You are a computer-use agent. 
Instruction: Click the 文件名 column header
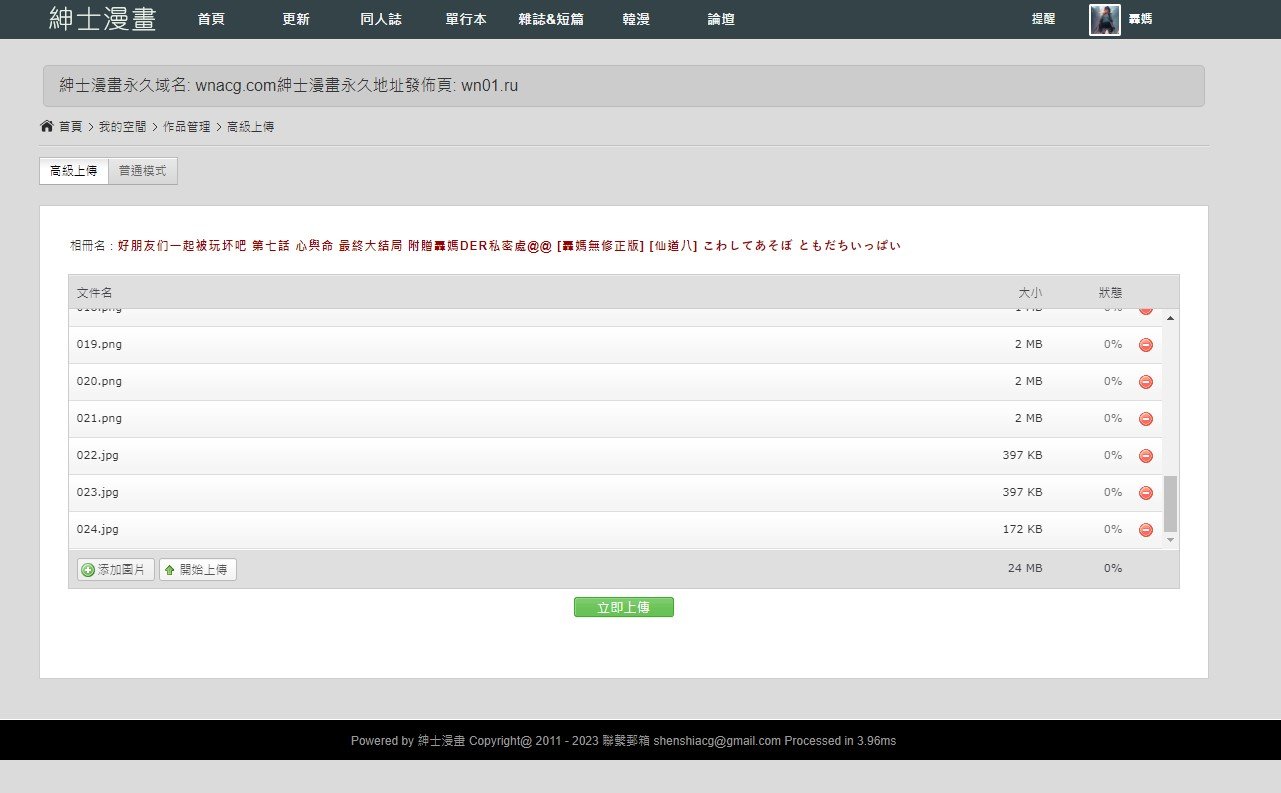(95, 293)
